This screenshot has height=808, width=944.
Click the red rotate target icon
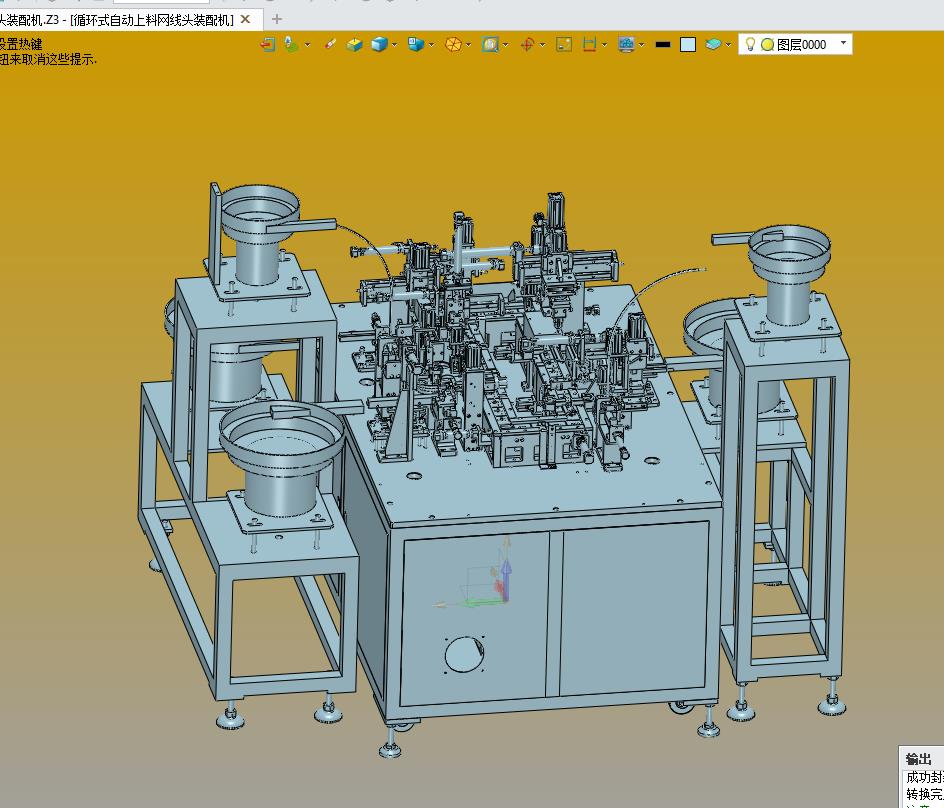[x=527, y=45]
